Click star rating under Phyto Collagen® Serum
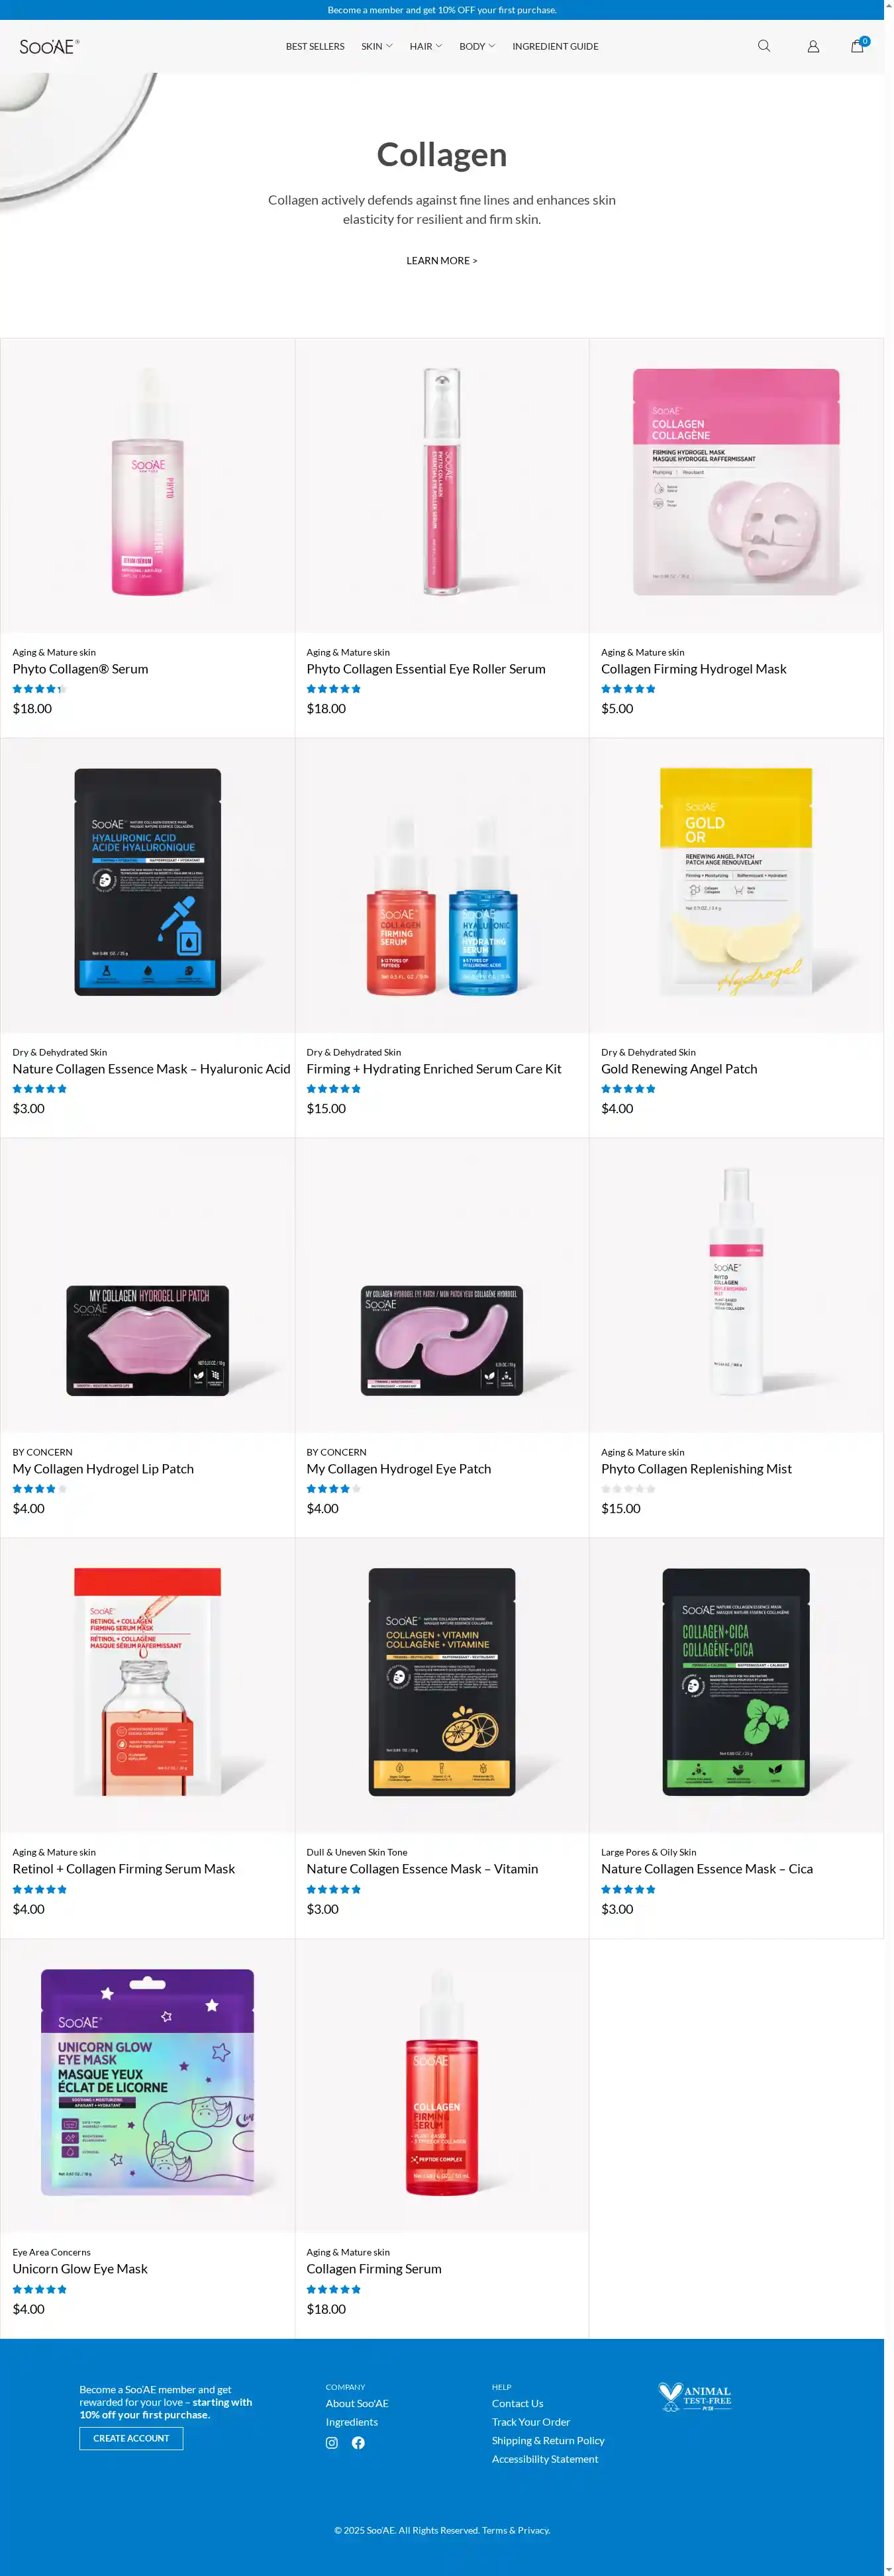The image size is (894, 2576). [x=39, y=689]
